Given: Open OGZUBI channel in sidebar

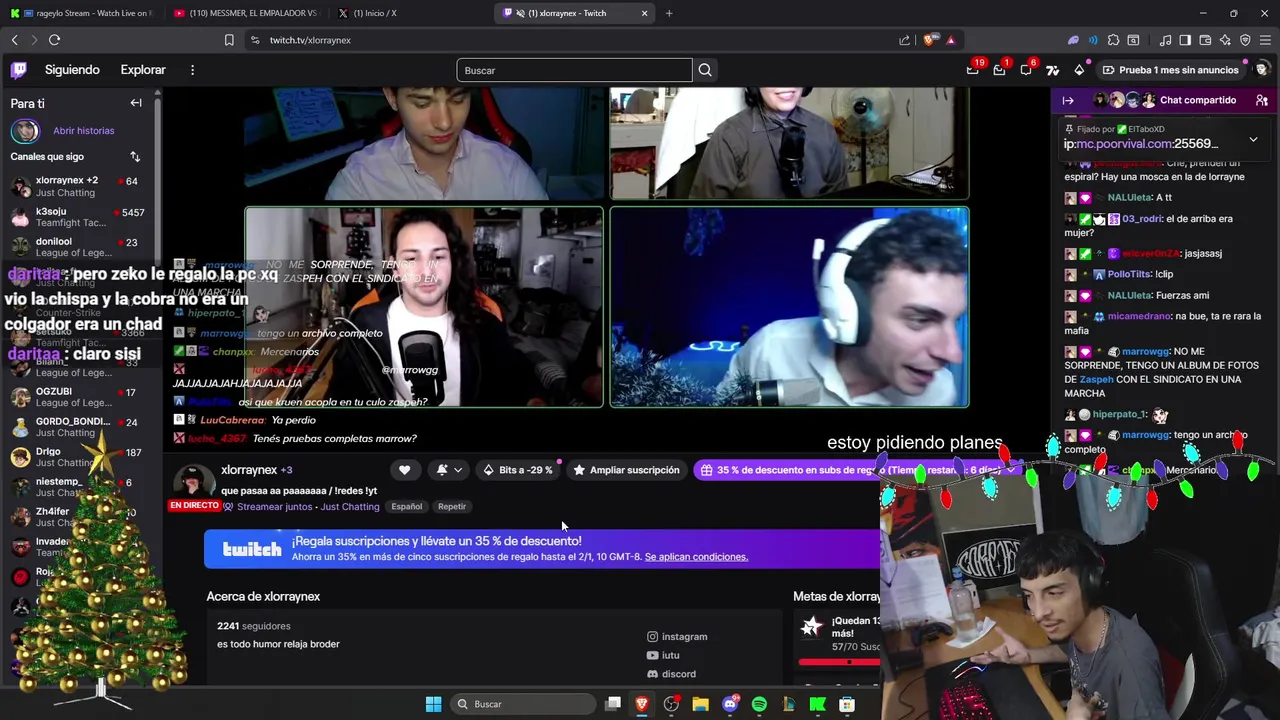Looking at the screenshot, I should (80, 397).
